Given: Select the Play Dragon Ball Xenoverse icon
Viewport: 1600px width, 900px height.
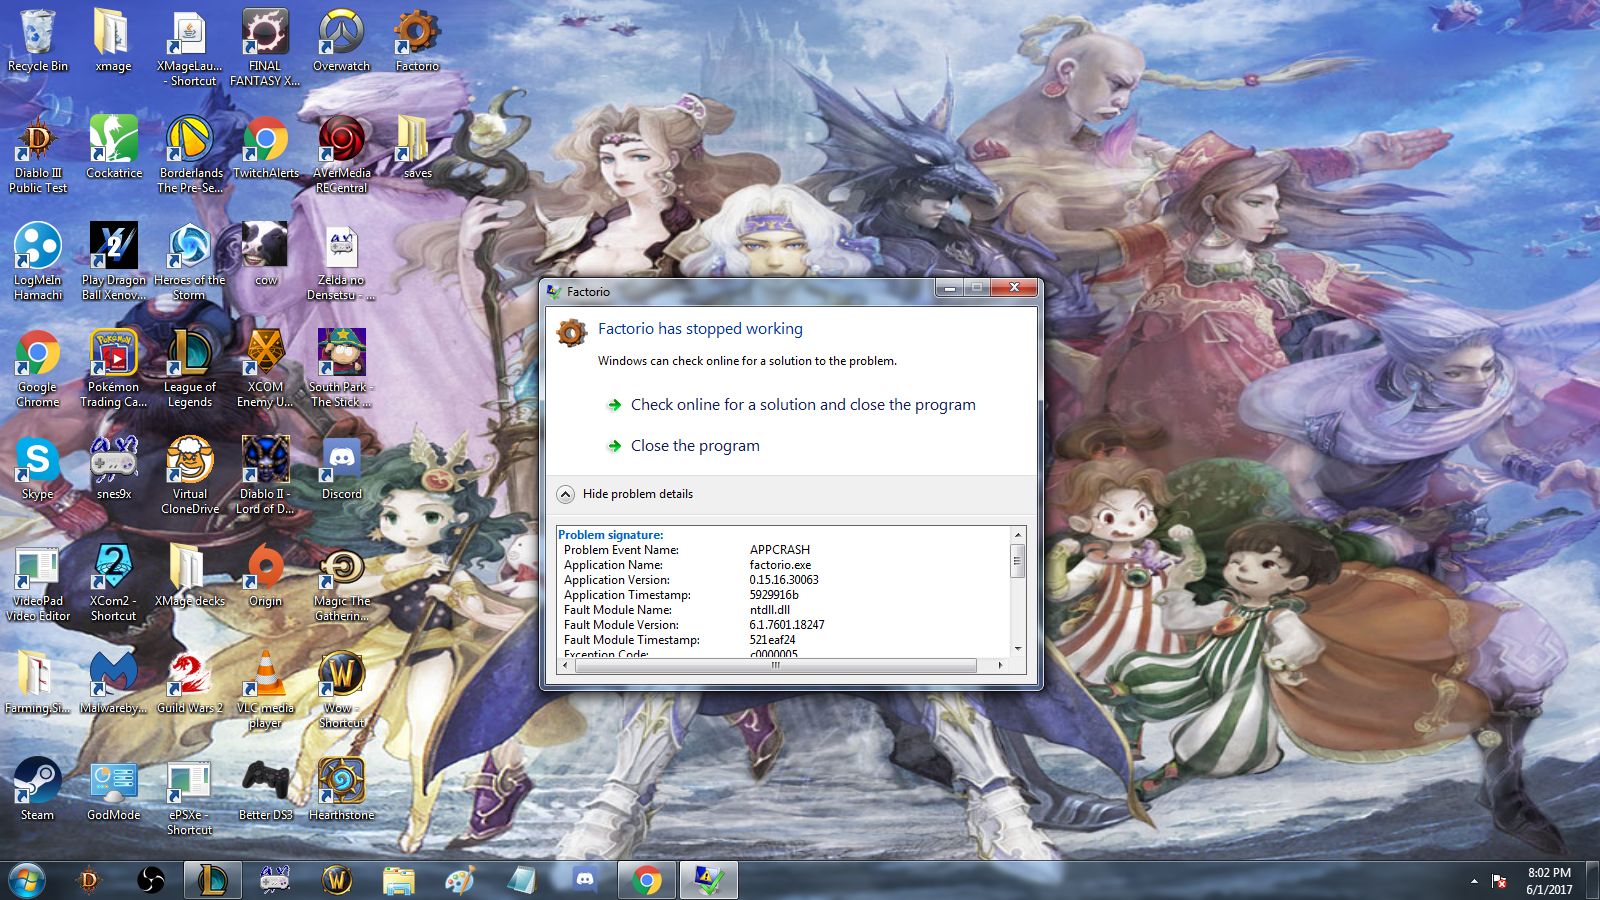Looking at the screenshot, I should pyautogui.click(x=114, y=261).
